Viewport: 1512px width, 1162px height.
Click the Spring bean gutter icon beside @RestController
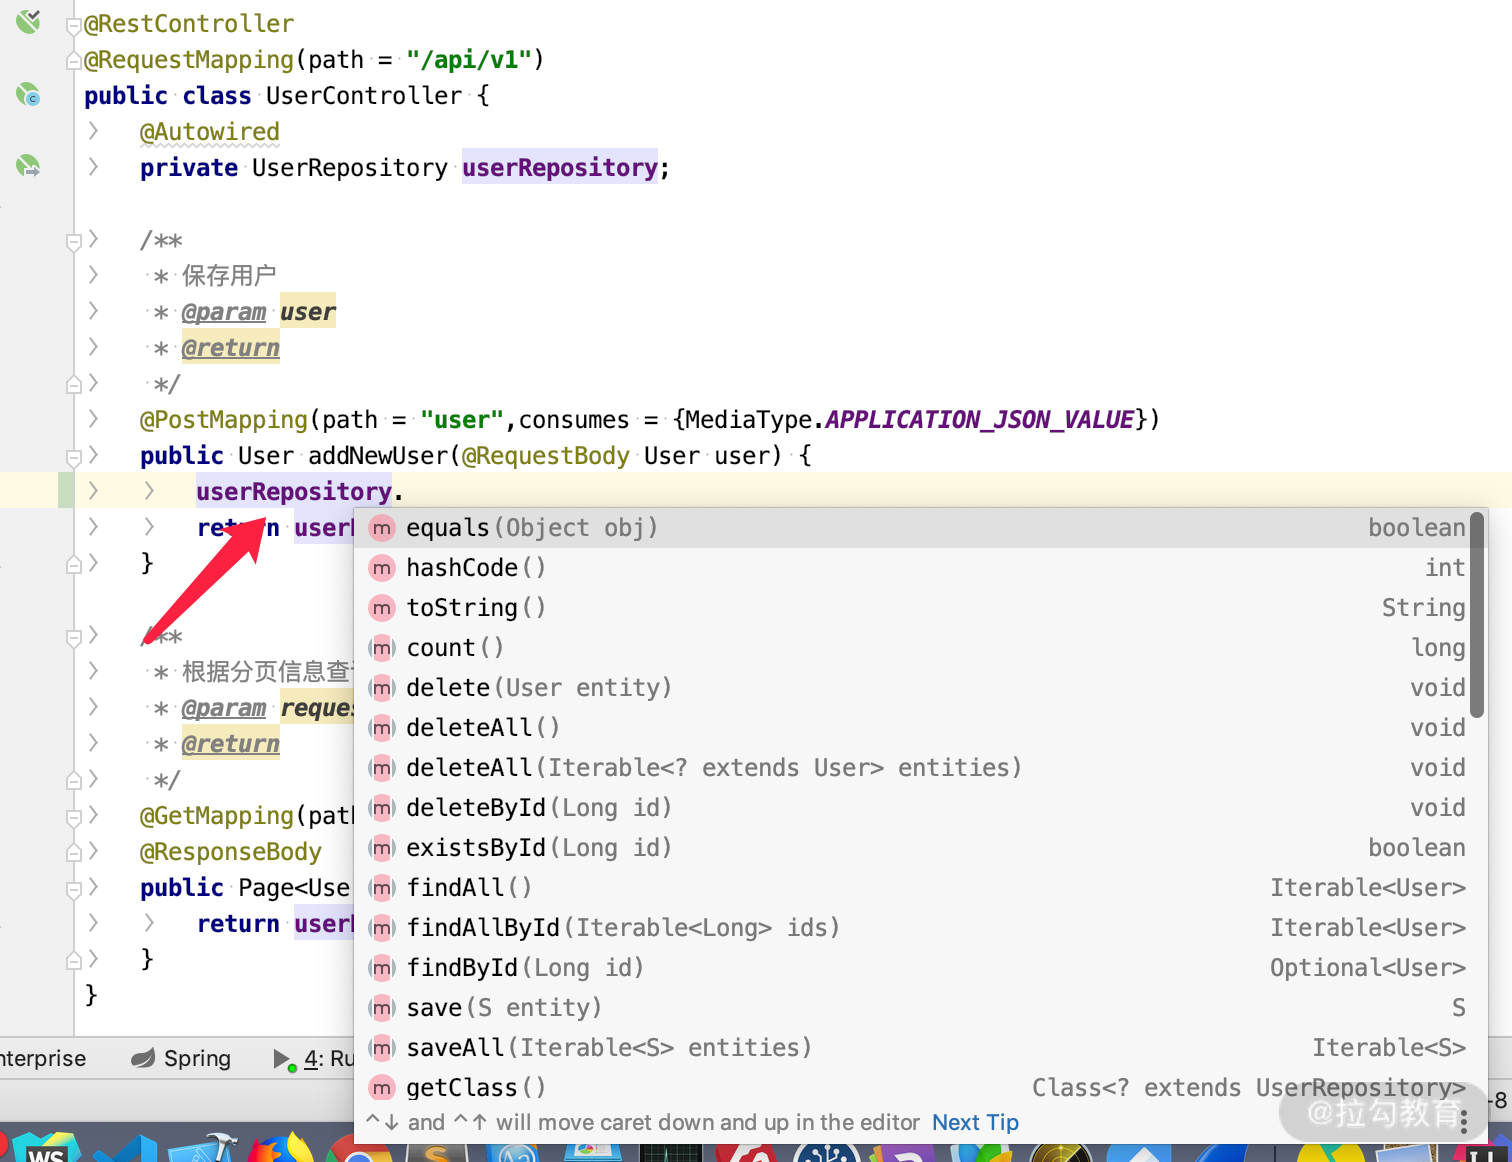pos(28,22)
